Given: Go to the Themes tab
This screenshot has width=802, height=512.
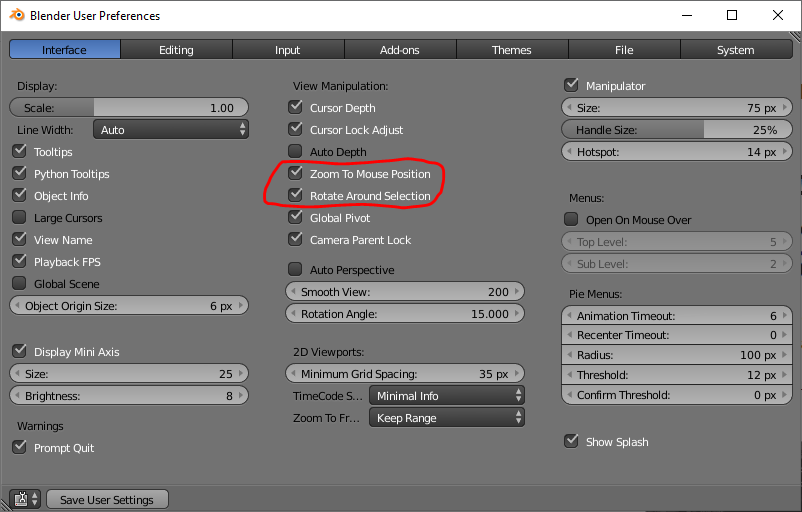Looking at the screenshot, I should [x=511, y=50].
